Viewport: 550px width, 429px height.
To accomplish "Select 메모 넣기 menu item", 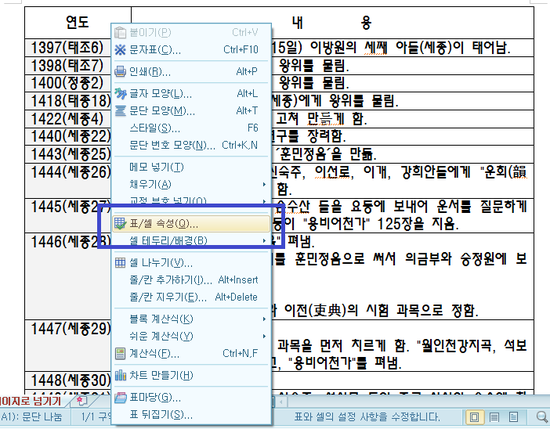I will click(191, 167).
